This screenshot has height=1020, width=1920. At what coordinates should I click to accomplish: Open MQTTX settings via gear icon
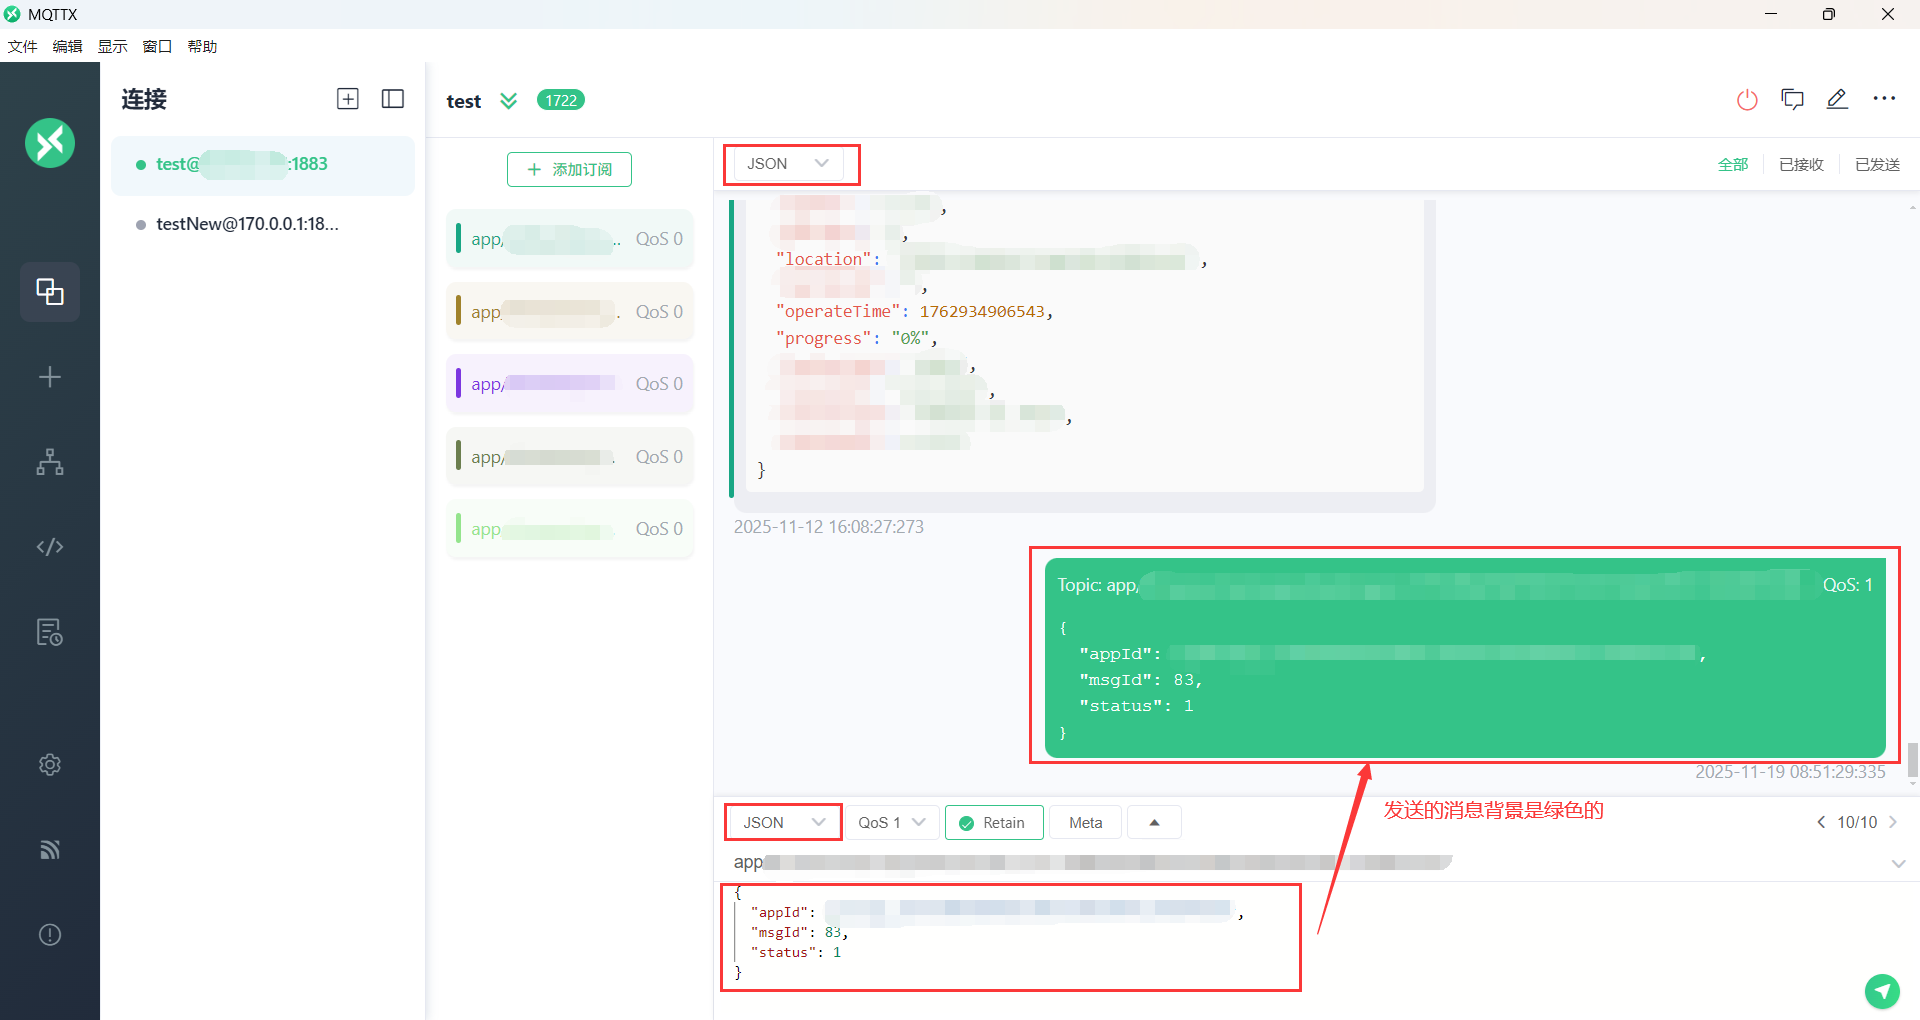(50, 765)
